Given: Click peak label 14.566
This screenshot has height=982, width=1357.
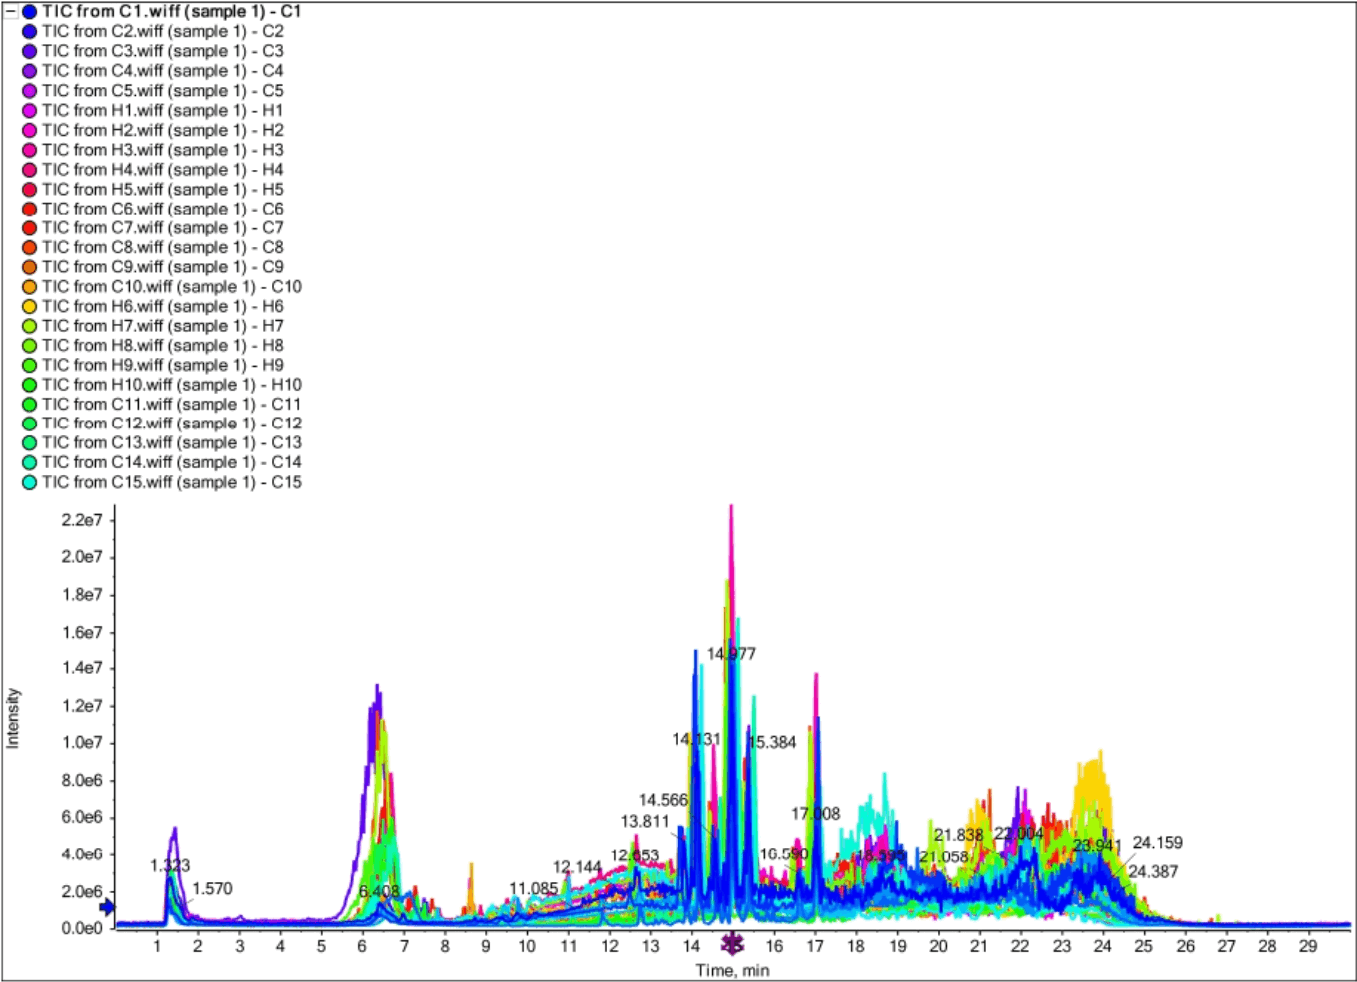Looking at the screenshot, I should tap(663, 800).
